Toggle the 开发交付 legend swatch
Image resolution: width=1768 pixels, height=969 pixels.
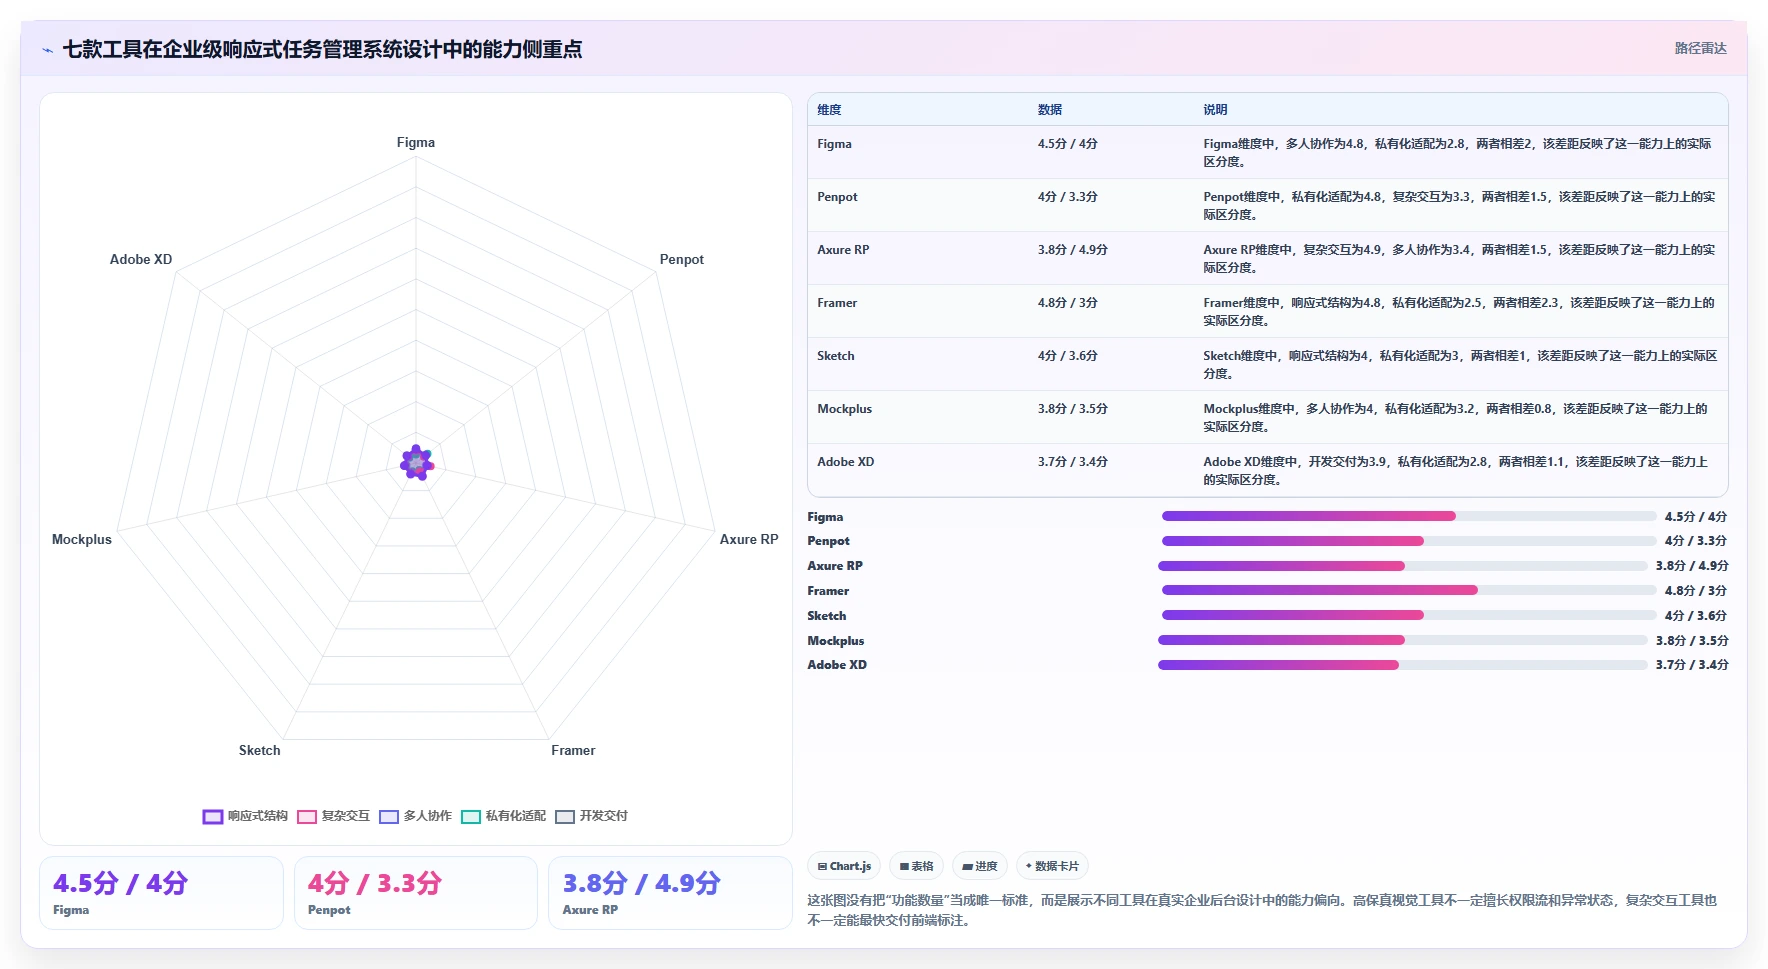[565, 816]
